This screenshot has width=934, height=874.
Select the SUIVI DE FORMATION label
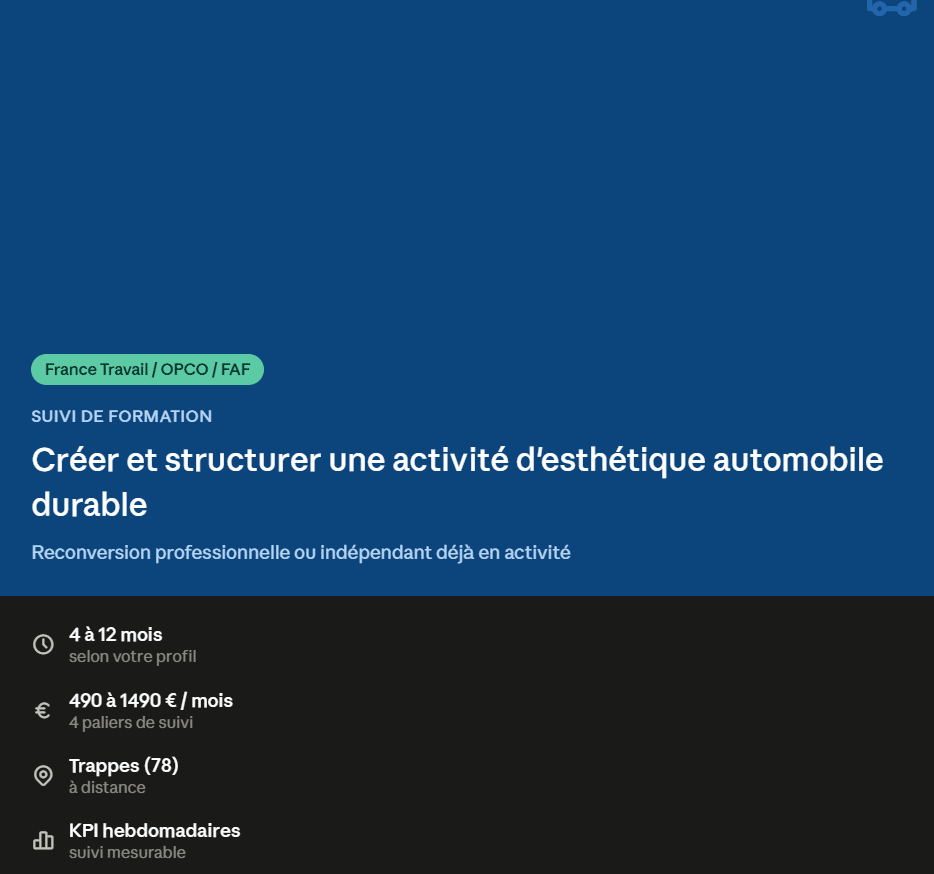[122, 416]
